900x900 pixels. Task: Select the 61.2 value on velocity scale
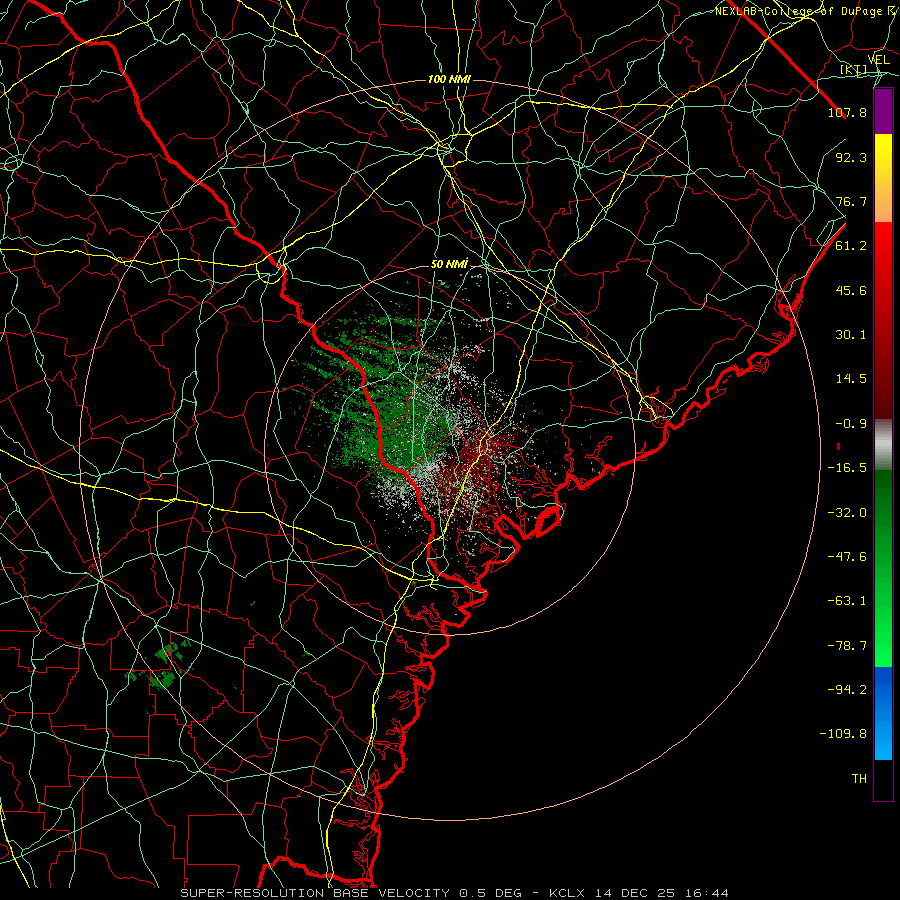pos(851,246)
